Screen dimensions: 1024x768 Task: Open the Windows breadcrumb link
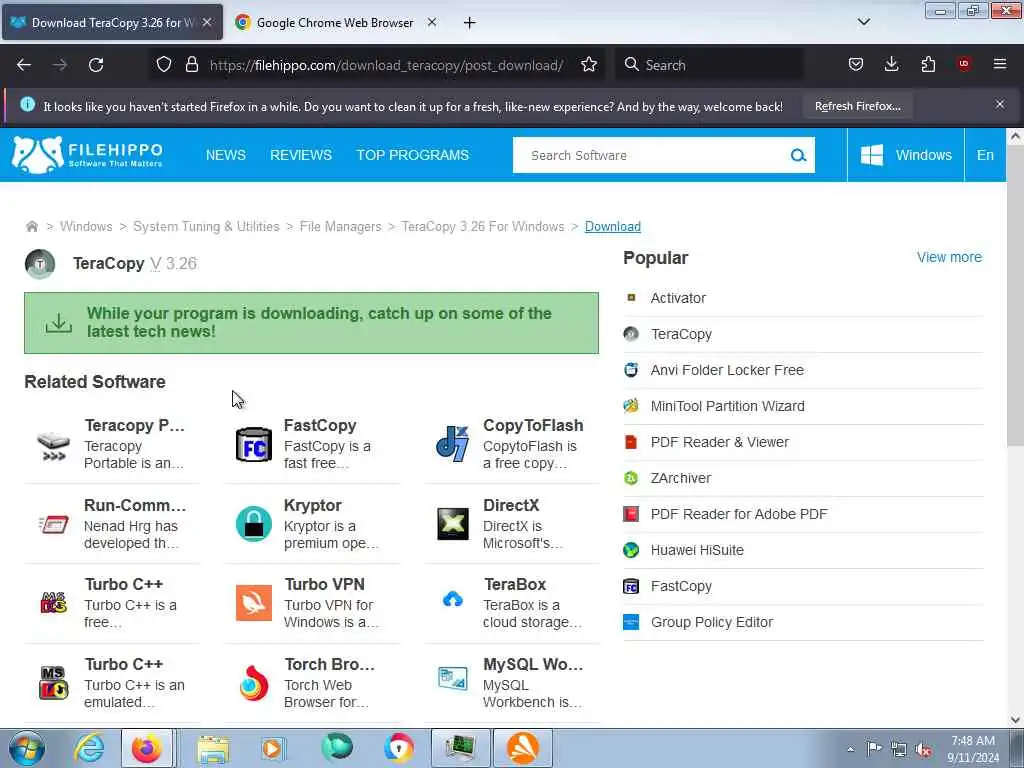(86, 227)
